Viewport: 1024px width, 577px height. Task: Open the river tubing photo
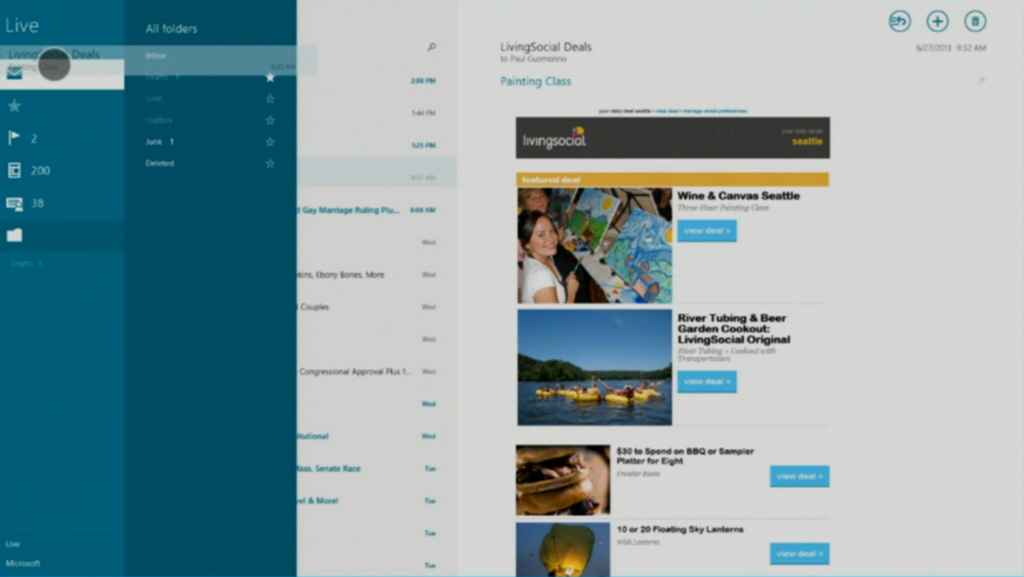(594, 367)
